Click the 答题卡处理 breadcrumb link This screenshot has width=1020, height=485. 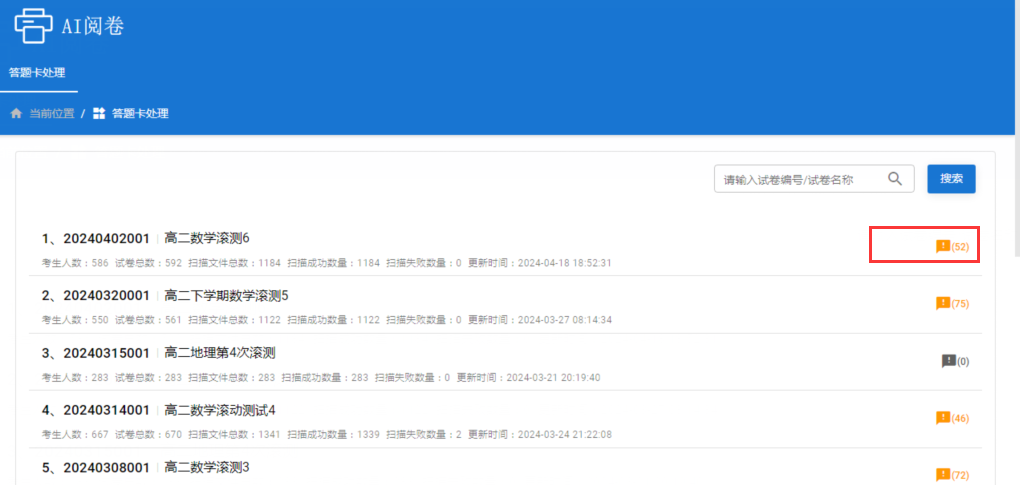coord(140,114)
